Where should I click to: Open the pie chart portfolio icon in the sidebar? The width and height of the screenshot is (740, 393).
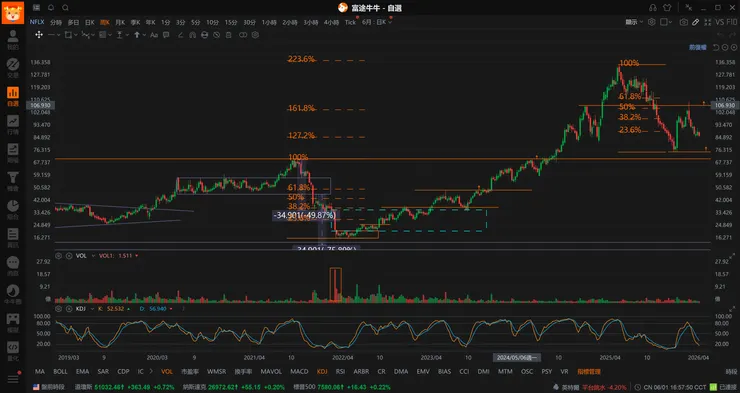point(13,206)
